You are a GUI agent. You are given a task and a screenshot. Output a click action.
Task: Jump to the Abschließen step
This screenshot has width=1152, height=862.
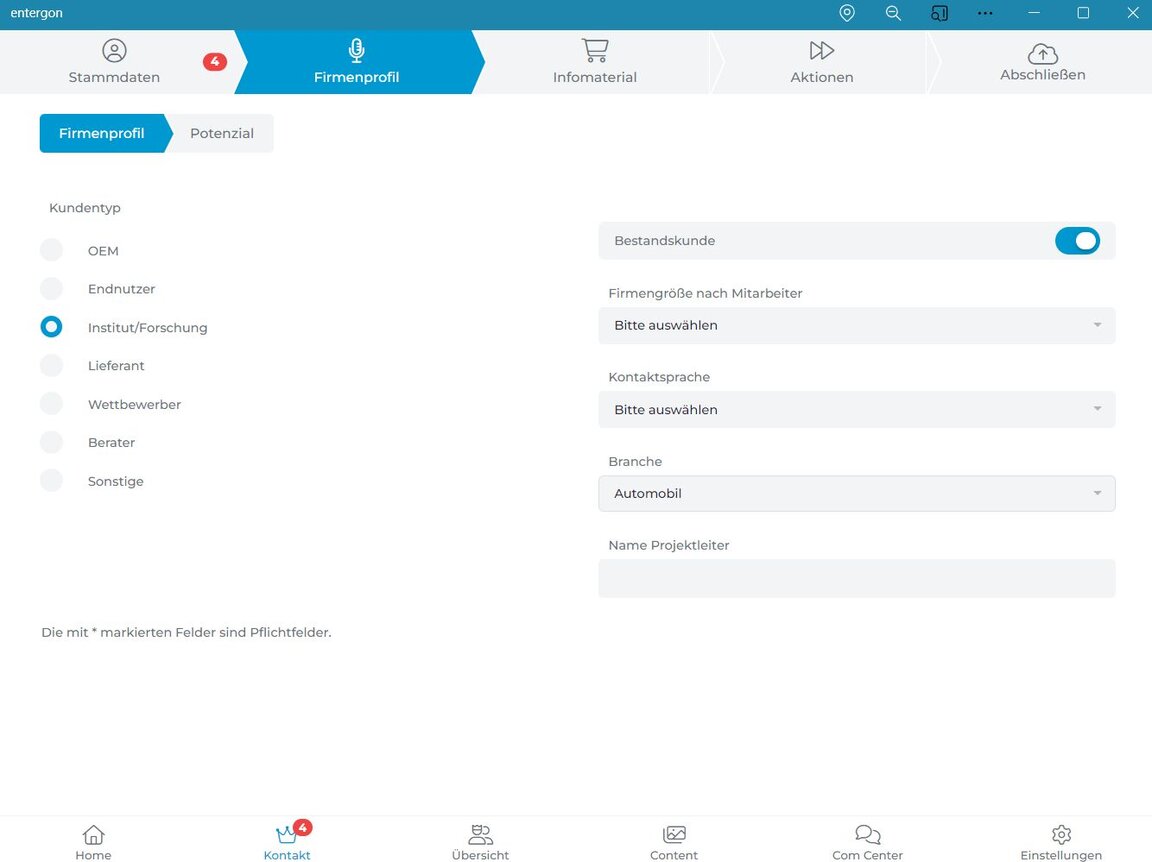point(1042,62)
